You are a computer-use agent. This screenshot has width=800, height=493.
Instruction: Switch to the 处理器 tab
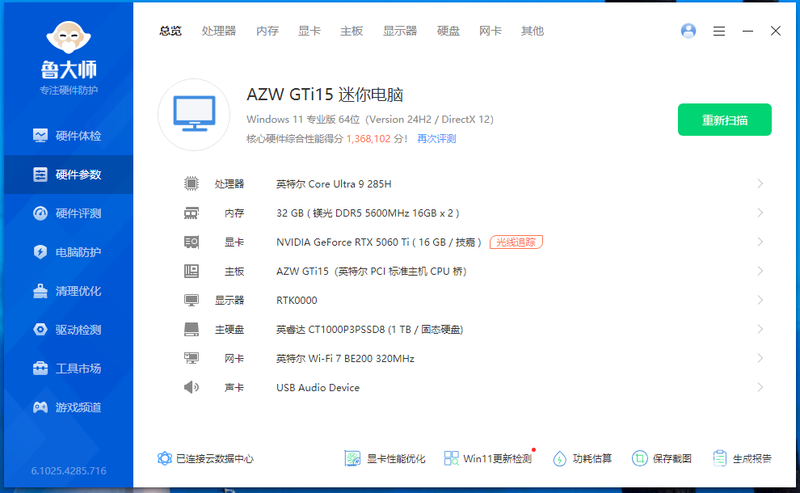(219, 31)
